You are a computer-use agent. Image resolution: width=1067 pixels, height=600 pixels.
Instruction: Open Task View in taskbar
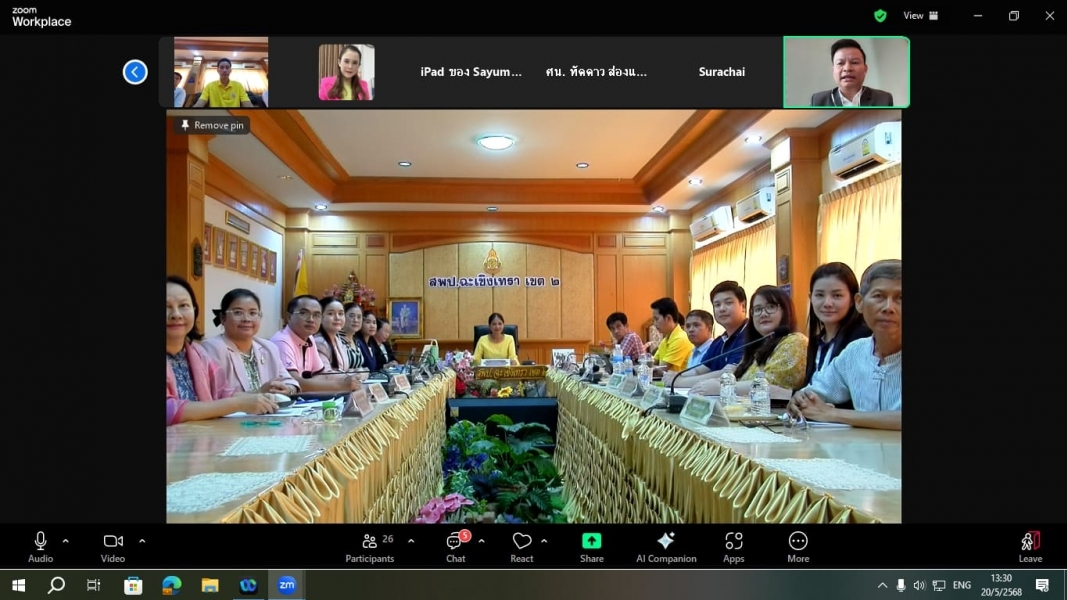click(x=94, y=585)
